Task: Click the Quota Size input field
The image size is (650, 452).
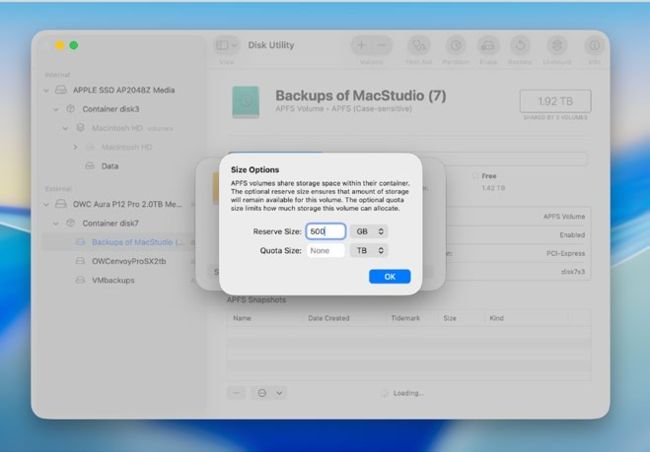Action: tap(325, 251)
